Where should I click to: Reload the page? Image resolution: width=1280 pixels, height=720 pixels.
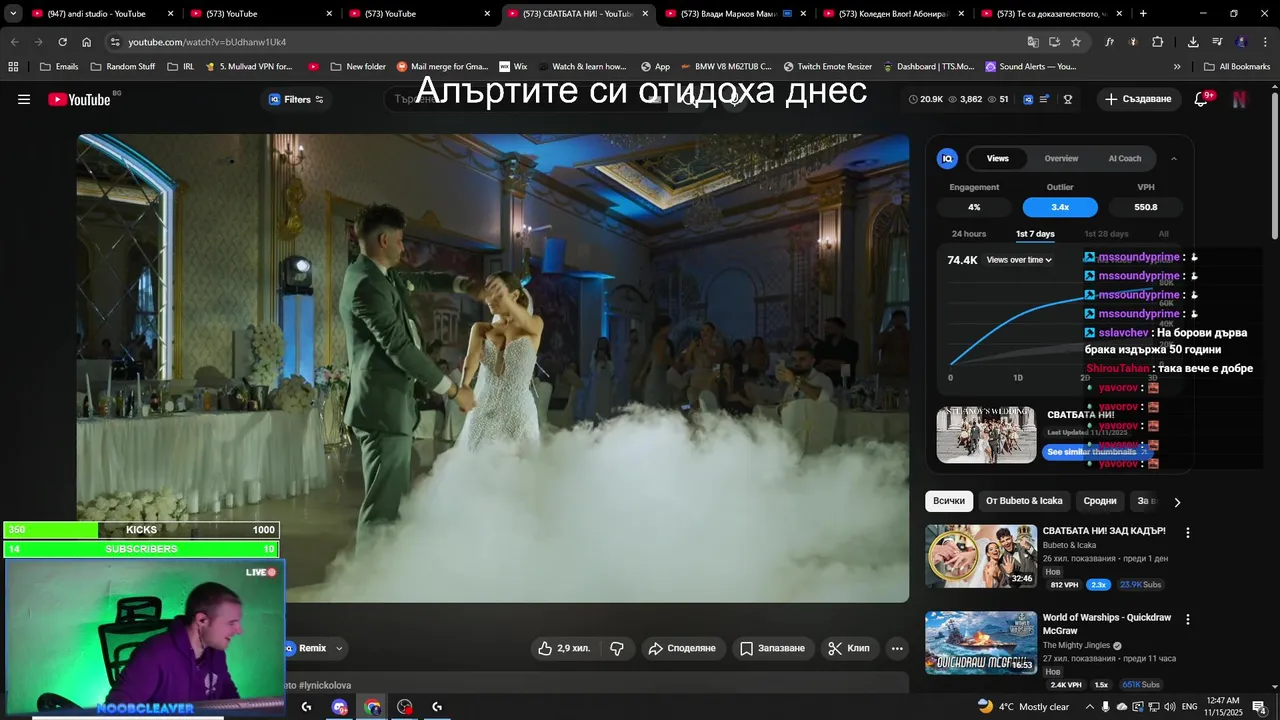point(62,42)
